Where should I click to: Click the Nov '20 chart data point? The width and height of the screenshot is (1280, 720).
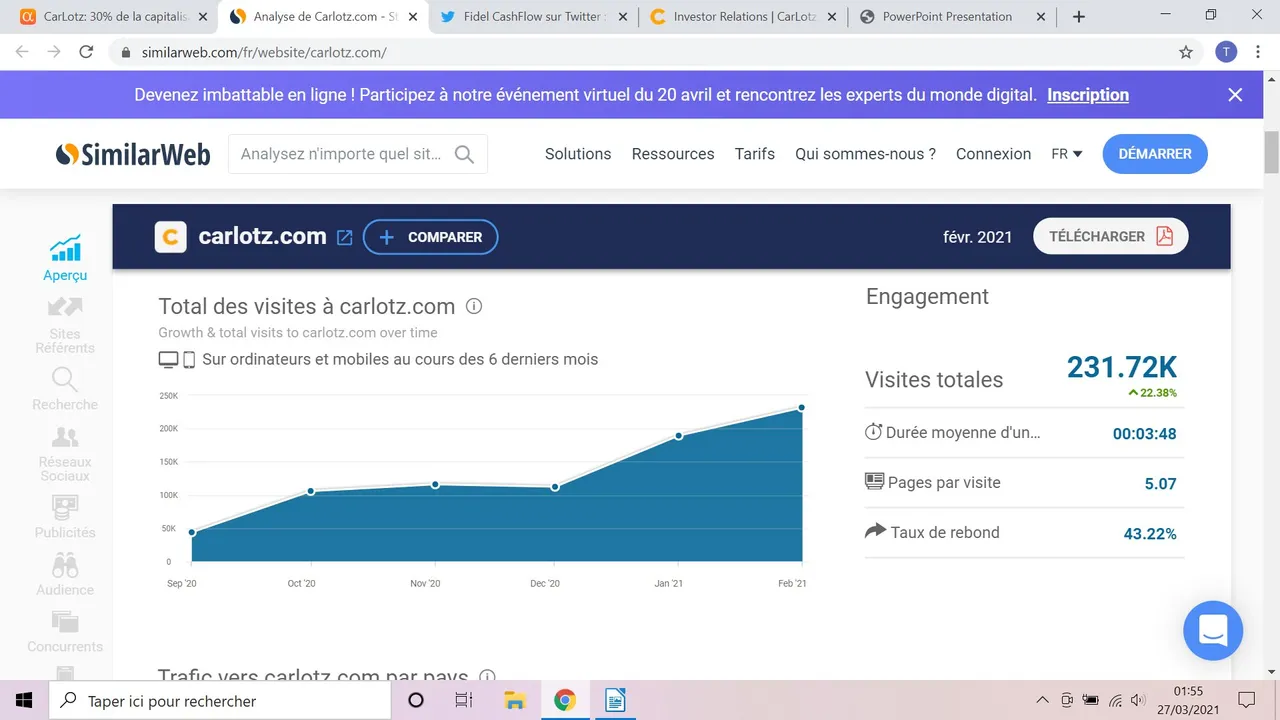[435, 485]
